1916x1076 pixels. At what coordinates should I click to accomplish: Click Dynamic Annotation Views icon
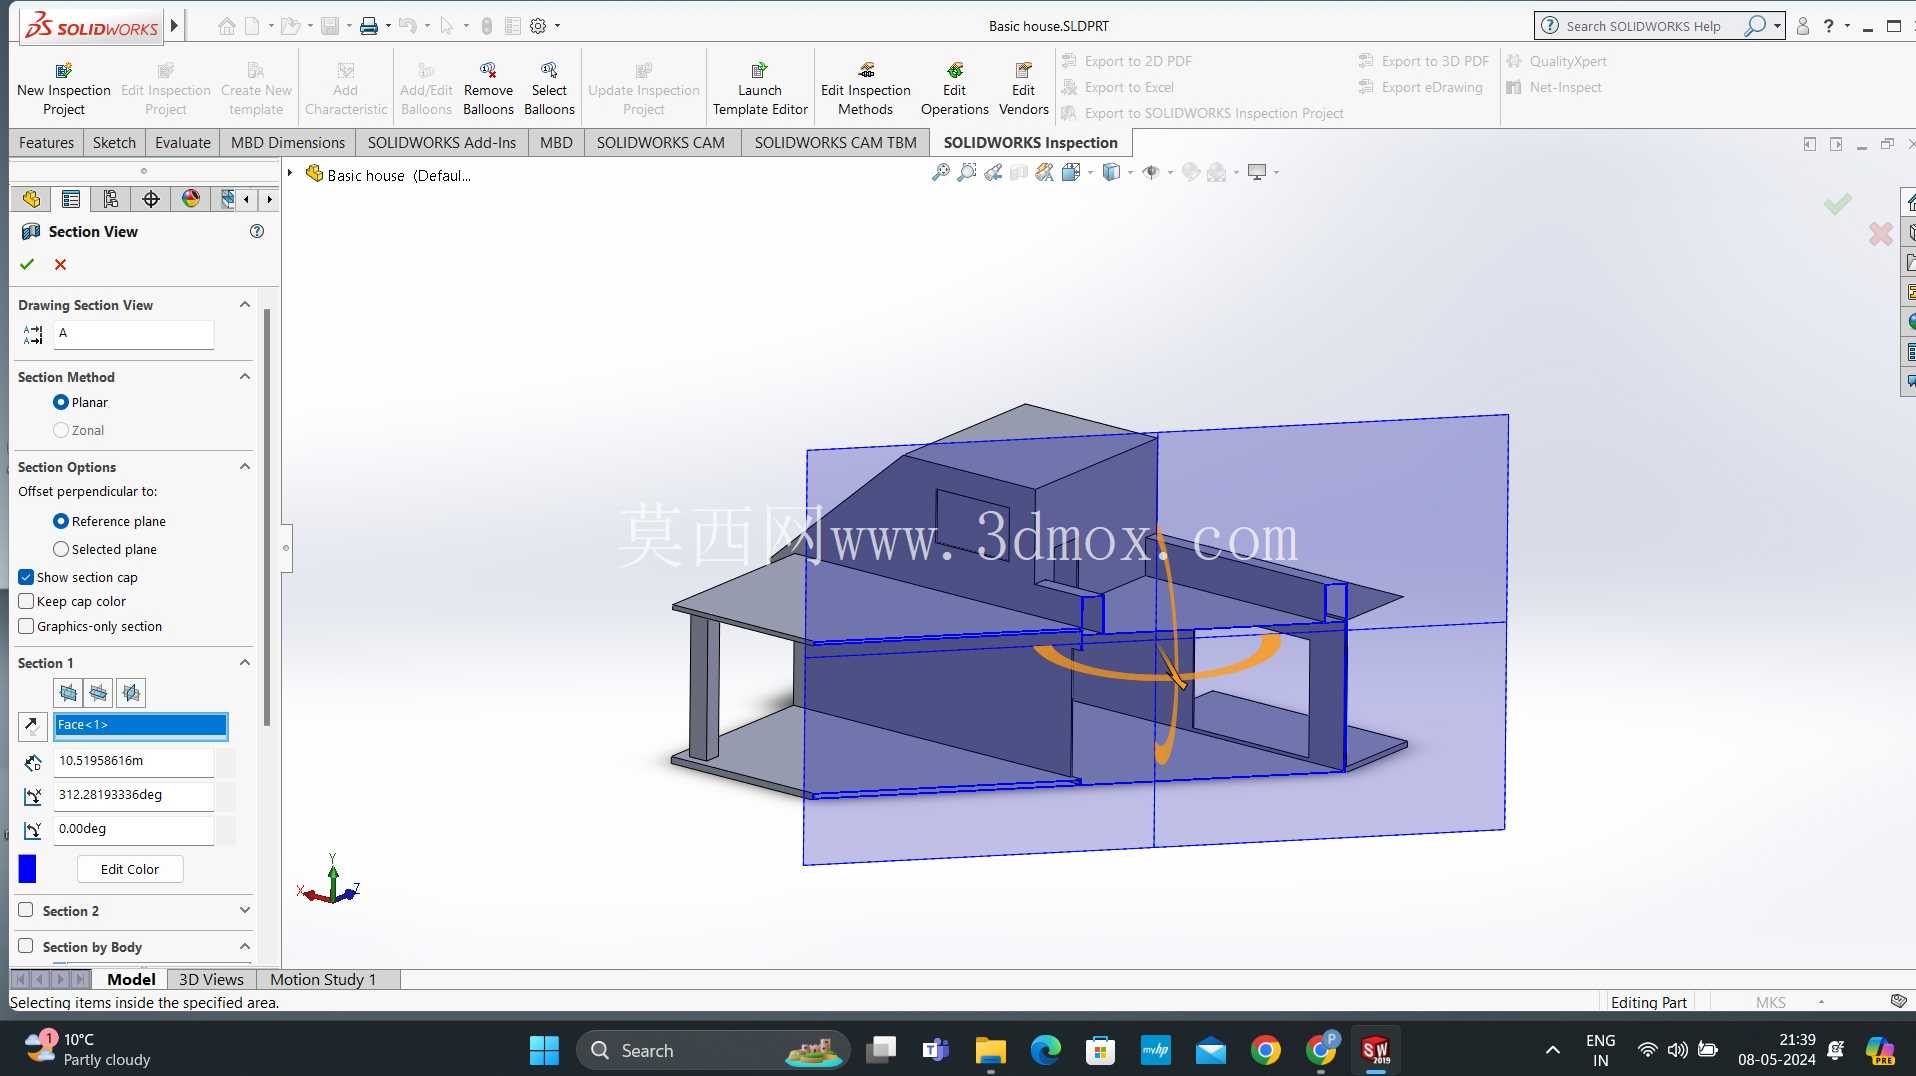click(x=1045, y=172)
